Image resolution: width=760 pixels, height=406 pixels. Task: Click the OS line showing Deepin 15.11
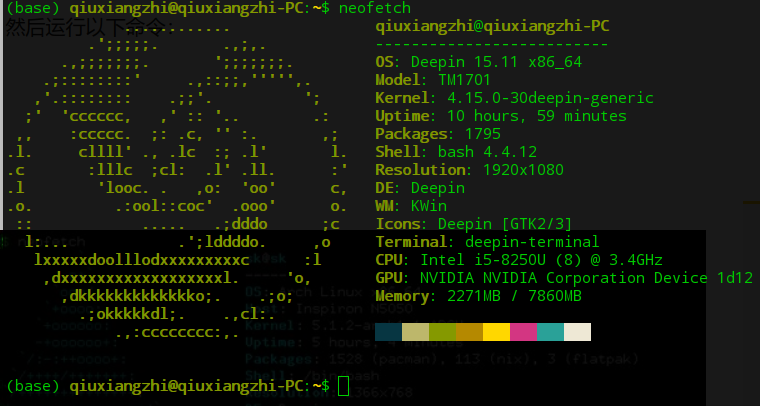478,62
